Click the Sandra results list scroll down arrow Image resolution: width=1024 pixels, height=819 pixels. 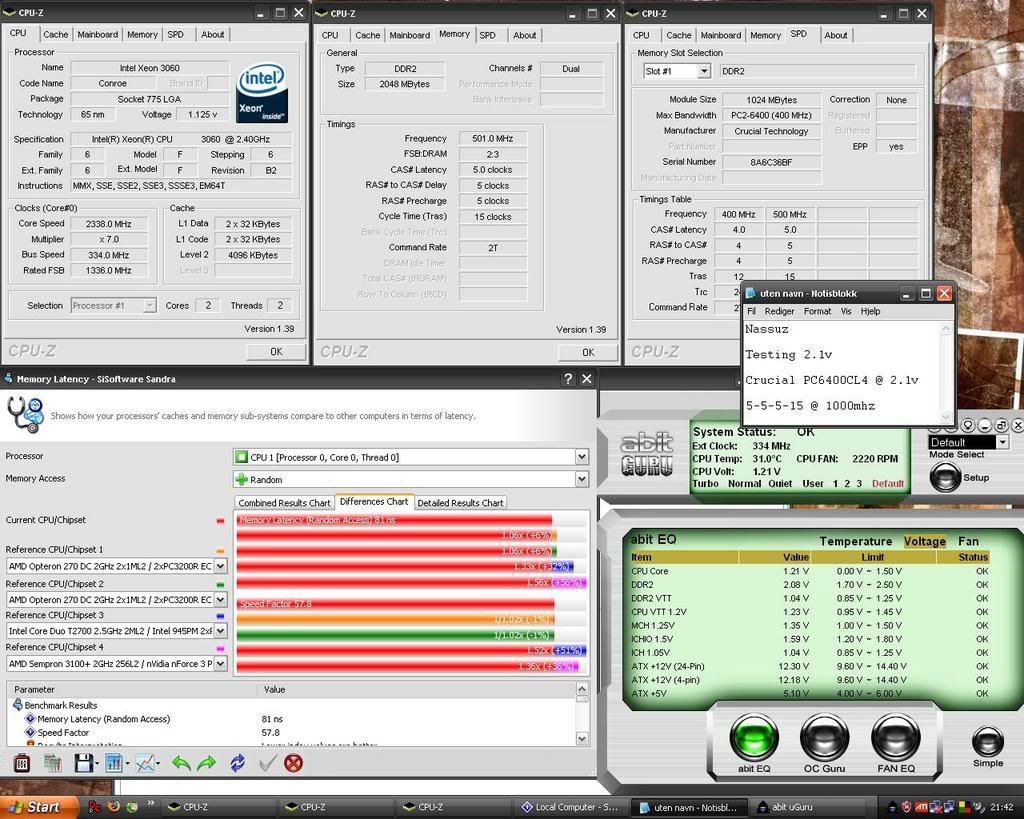tap(582, 739)
